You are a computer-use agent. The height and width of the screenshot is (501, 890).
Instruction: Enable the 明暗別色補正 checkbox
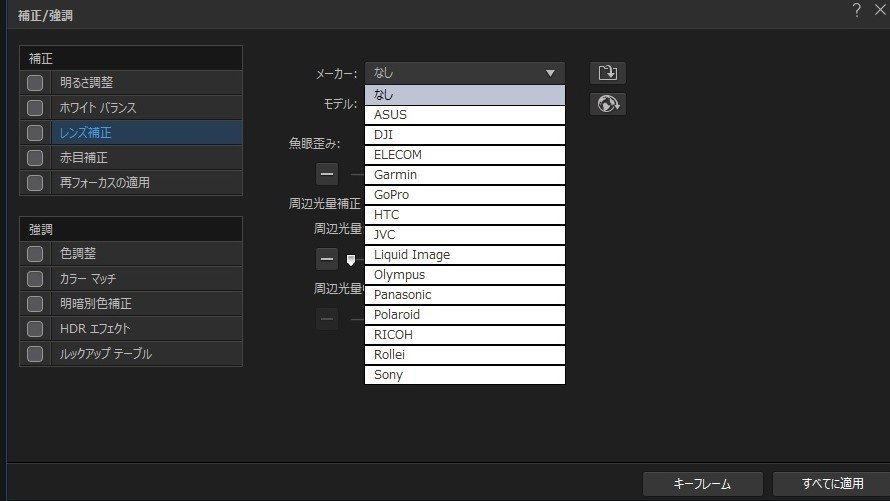(35, 304)
